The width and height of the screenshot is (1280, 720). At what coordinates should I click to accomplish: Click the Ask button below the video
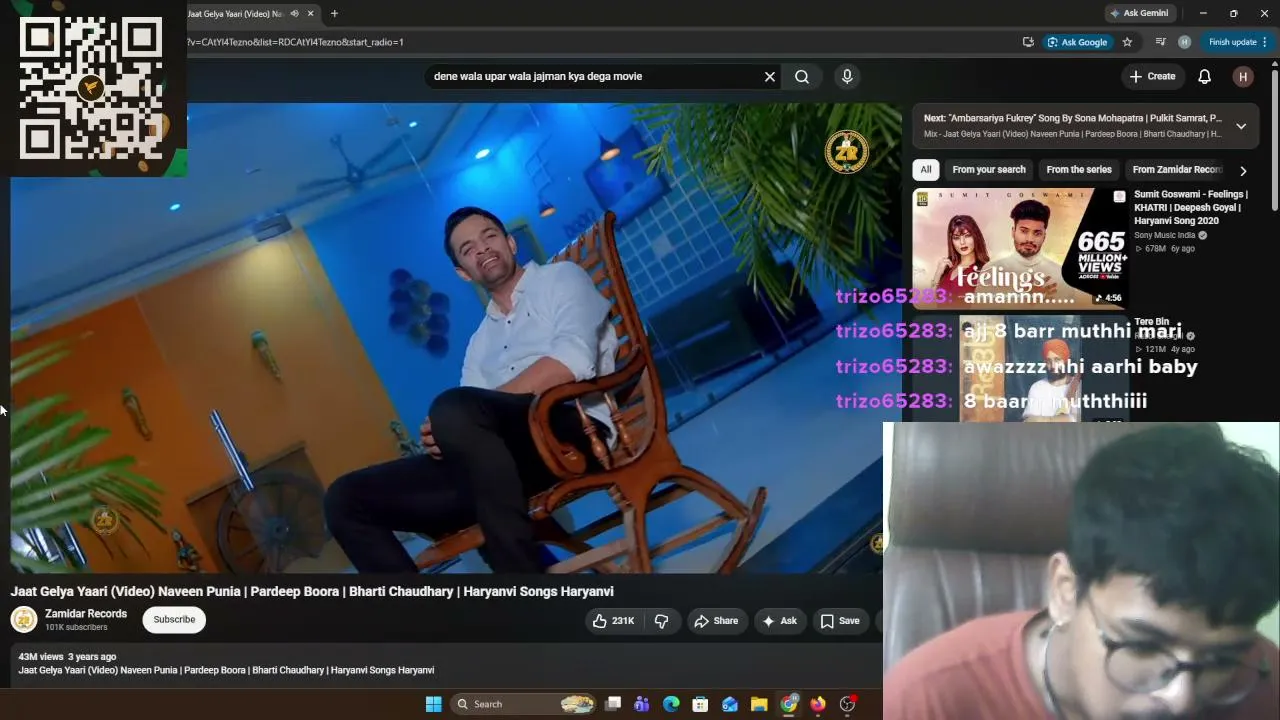779,621
